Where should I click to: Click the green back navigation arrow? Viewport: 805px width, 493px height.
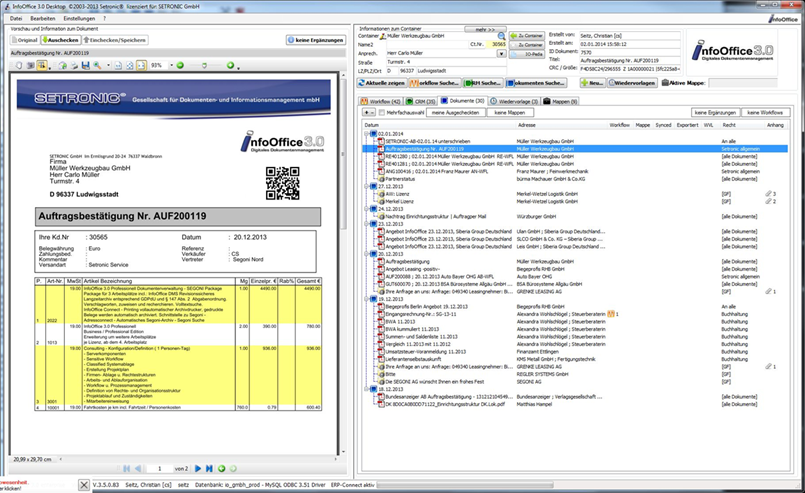(222, 468)
